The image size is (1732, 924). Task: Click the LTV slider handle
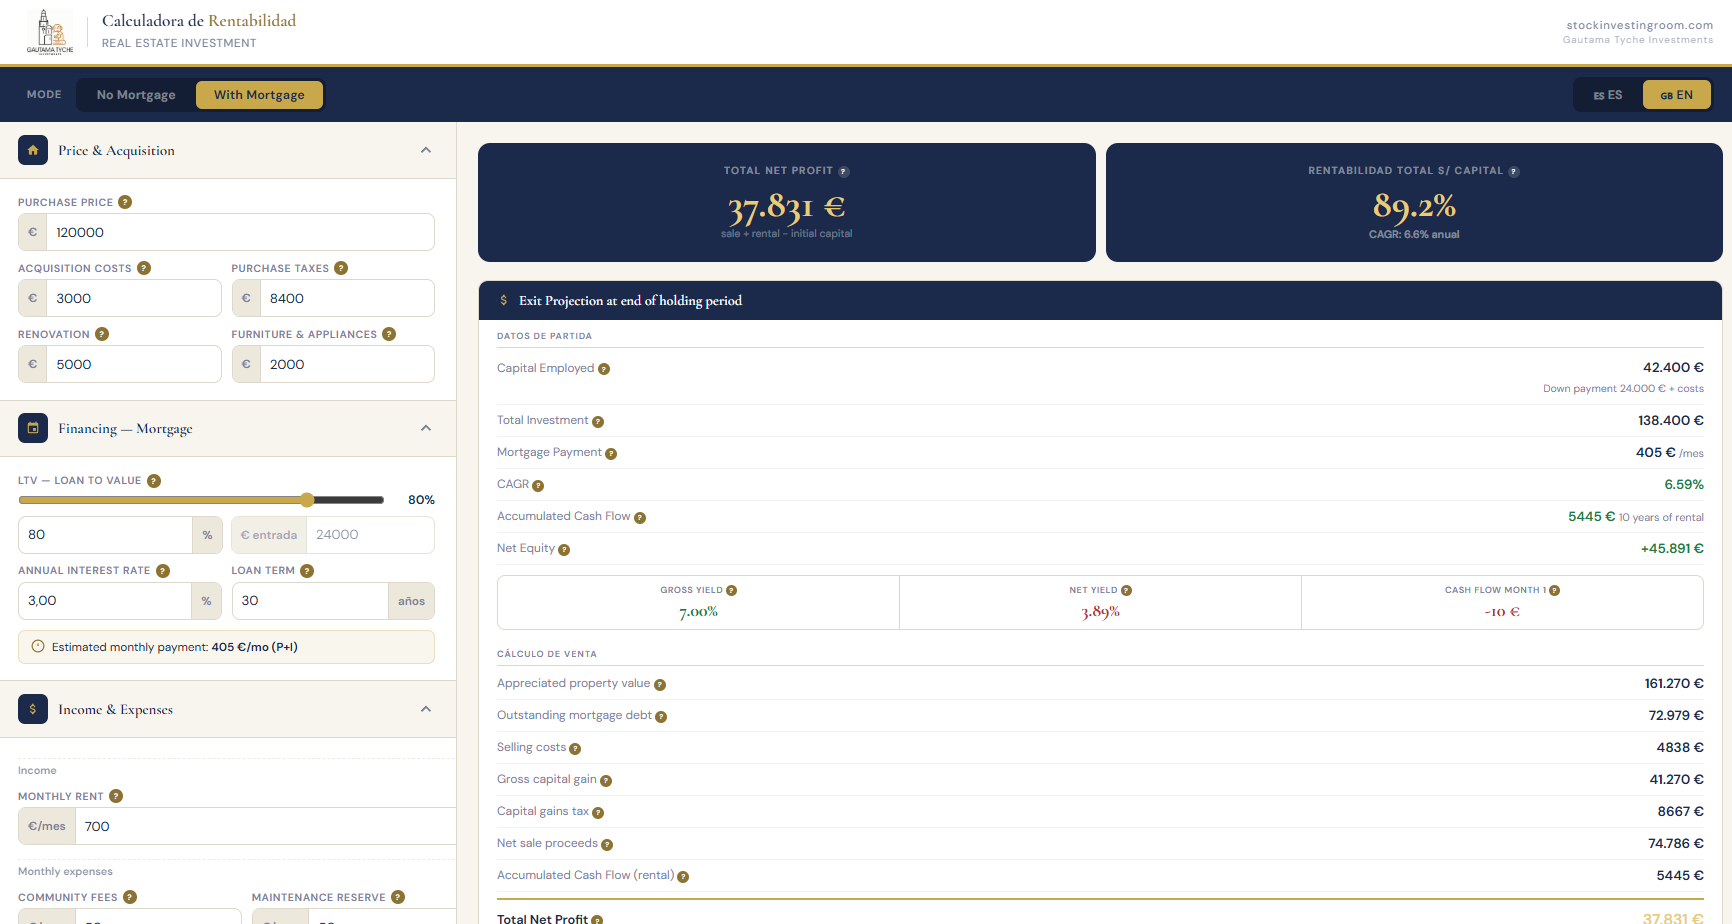pyautogui.click(x=307, y=500)
